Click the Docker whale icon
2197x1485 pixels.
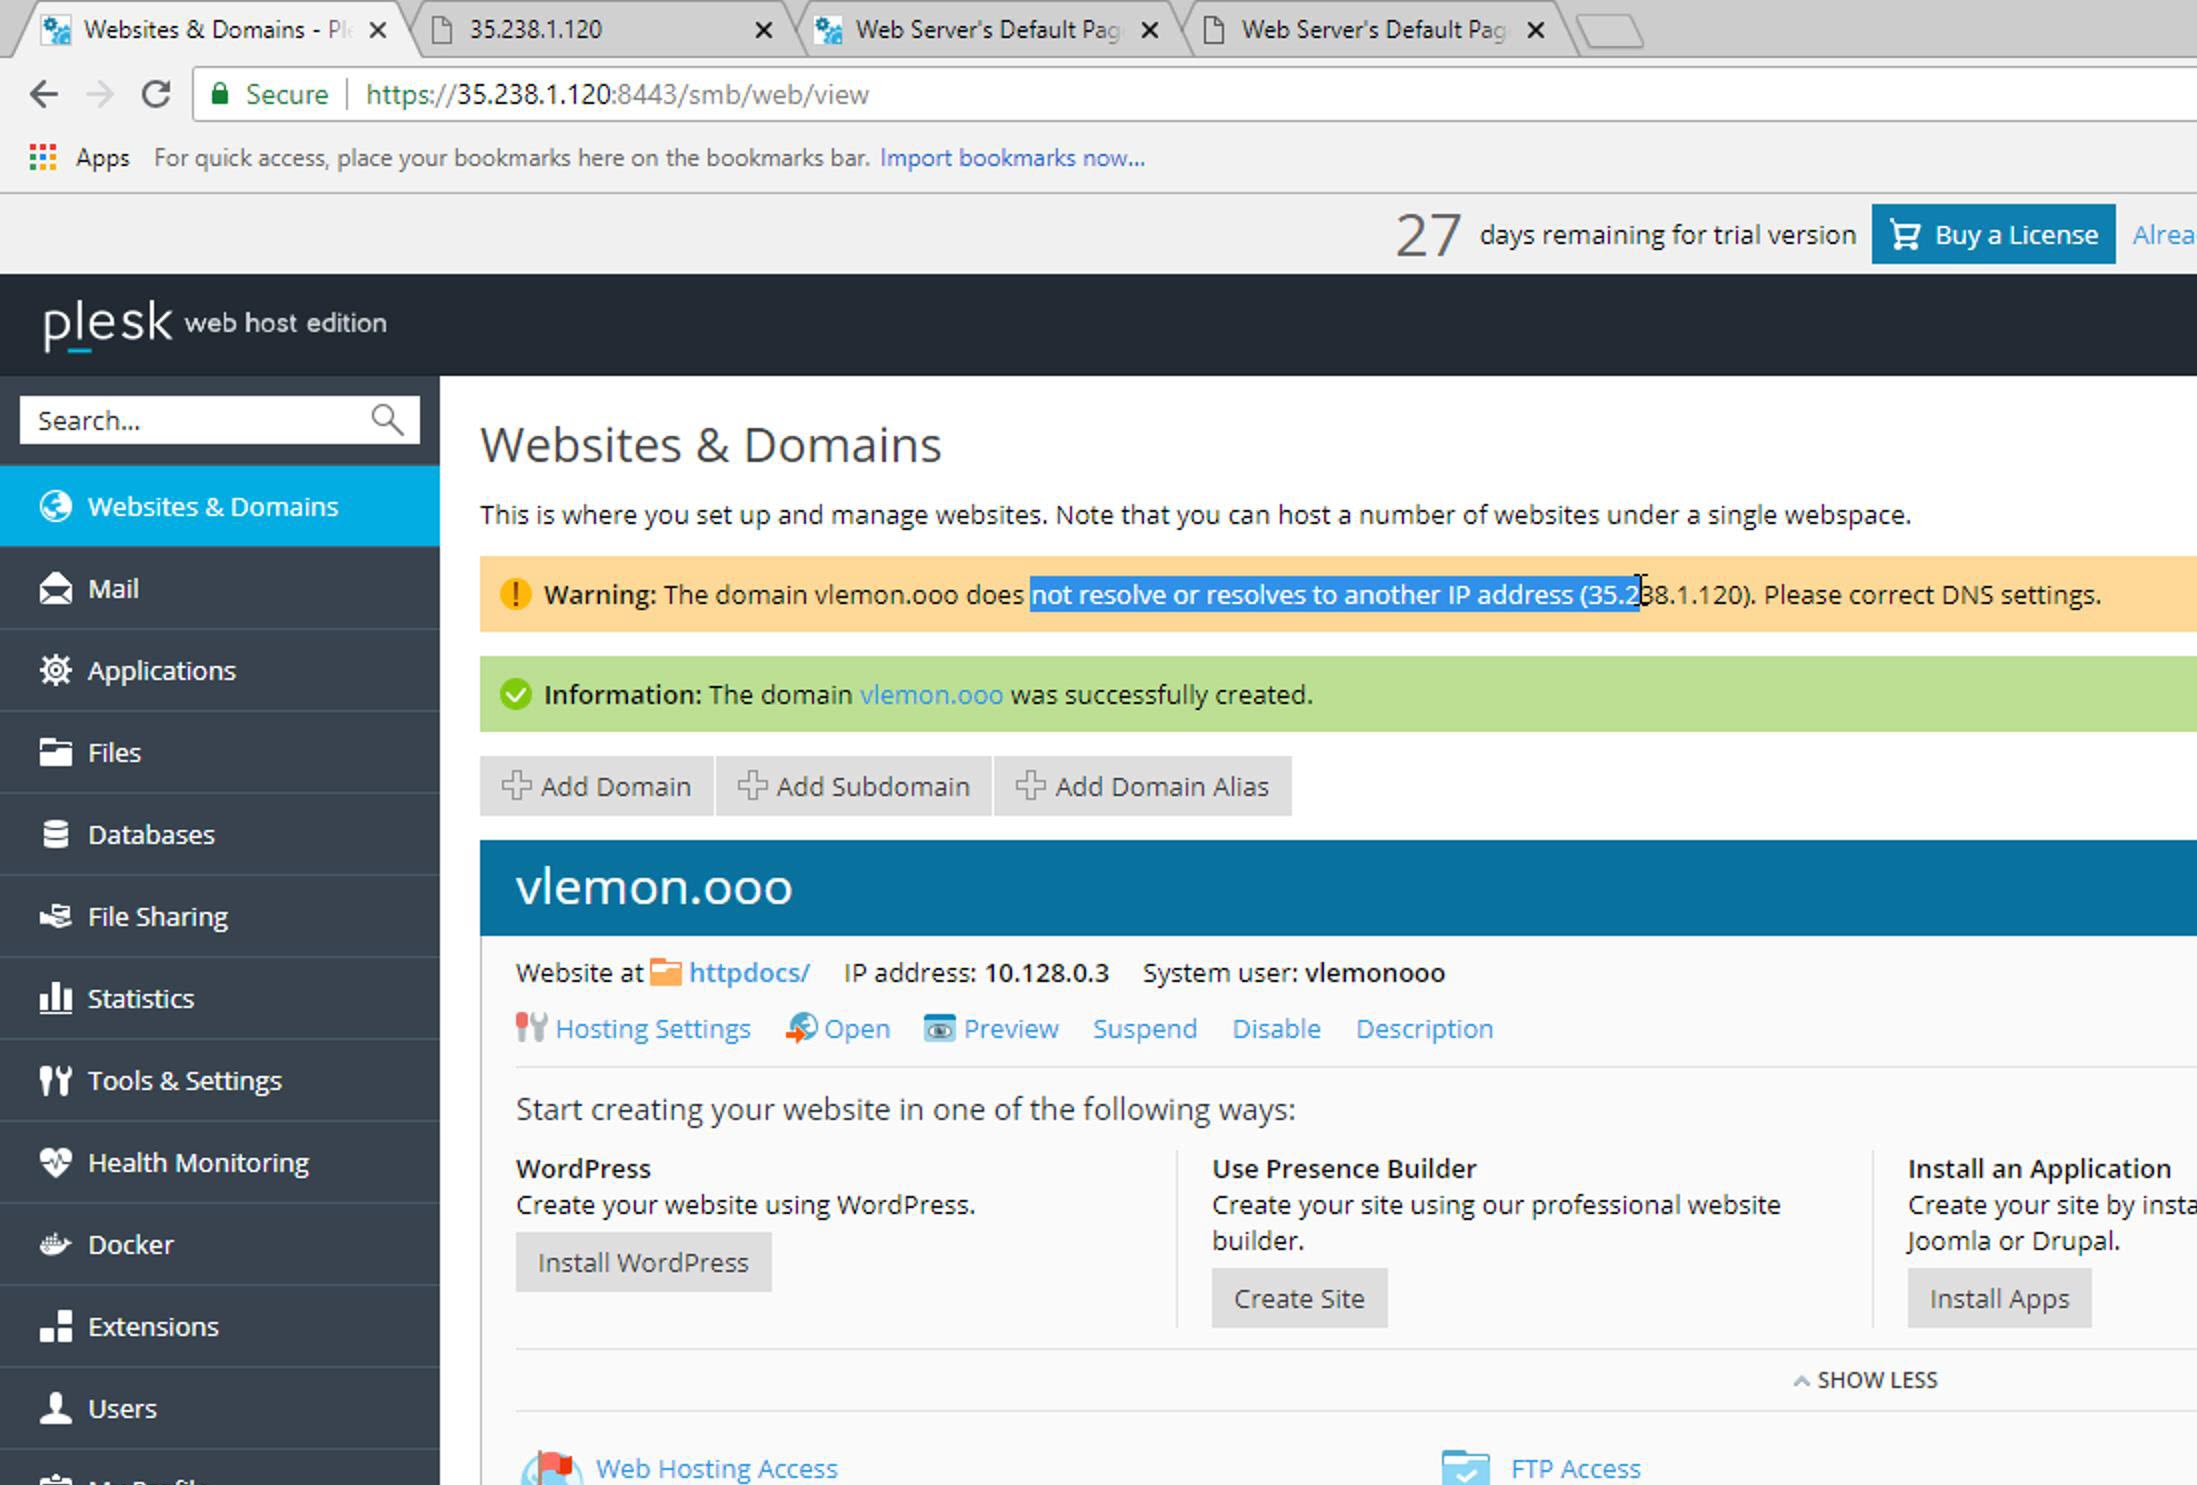[56, 1244]
